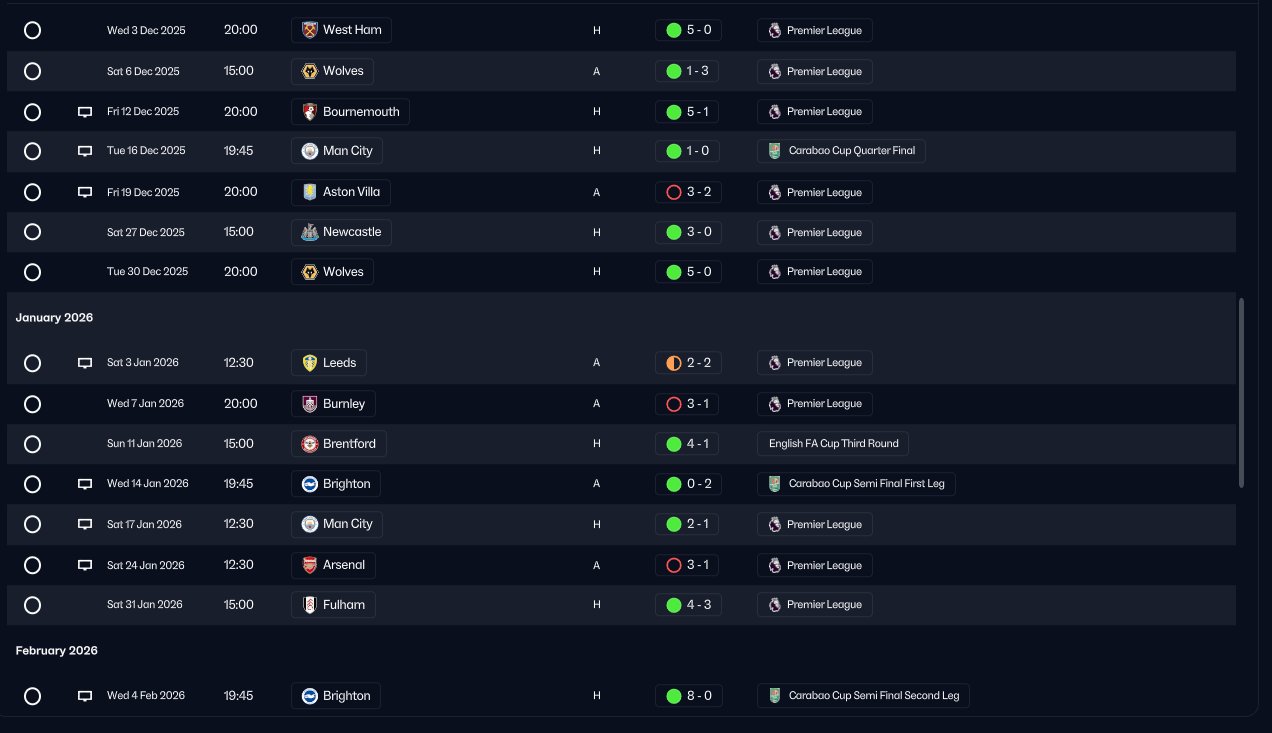
Task: Collapse the January 2026 month section
Action: point(54,318)
